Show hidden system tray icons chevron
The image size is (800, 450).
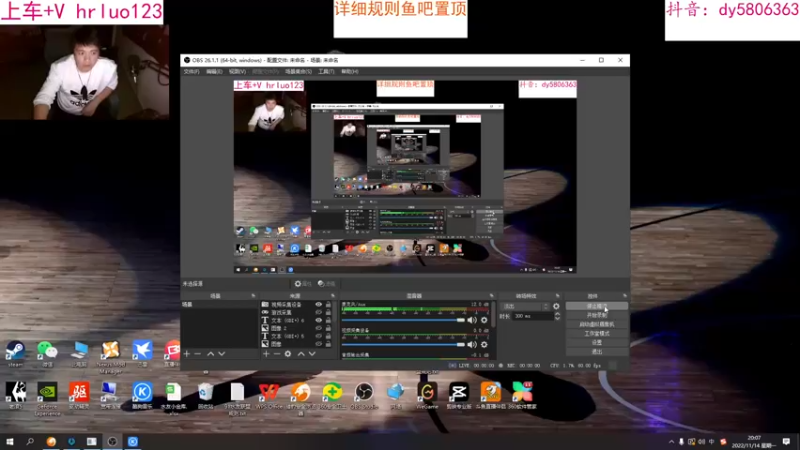671,442
